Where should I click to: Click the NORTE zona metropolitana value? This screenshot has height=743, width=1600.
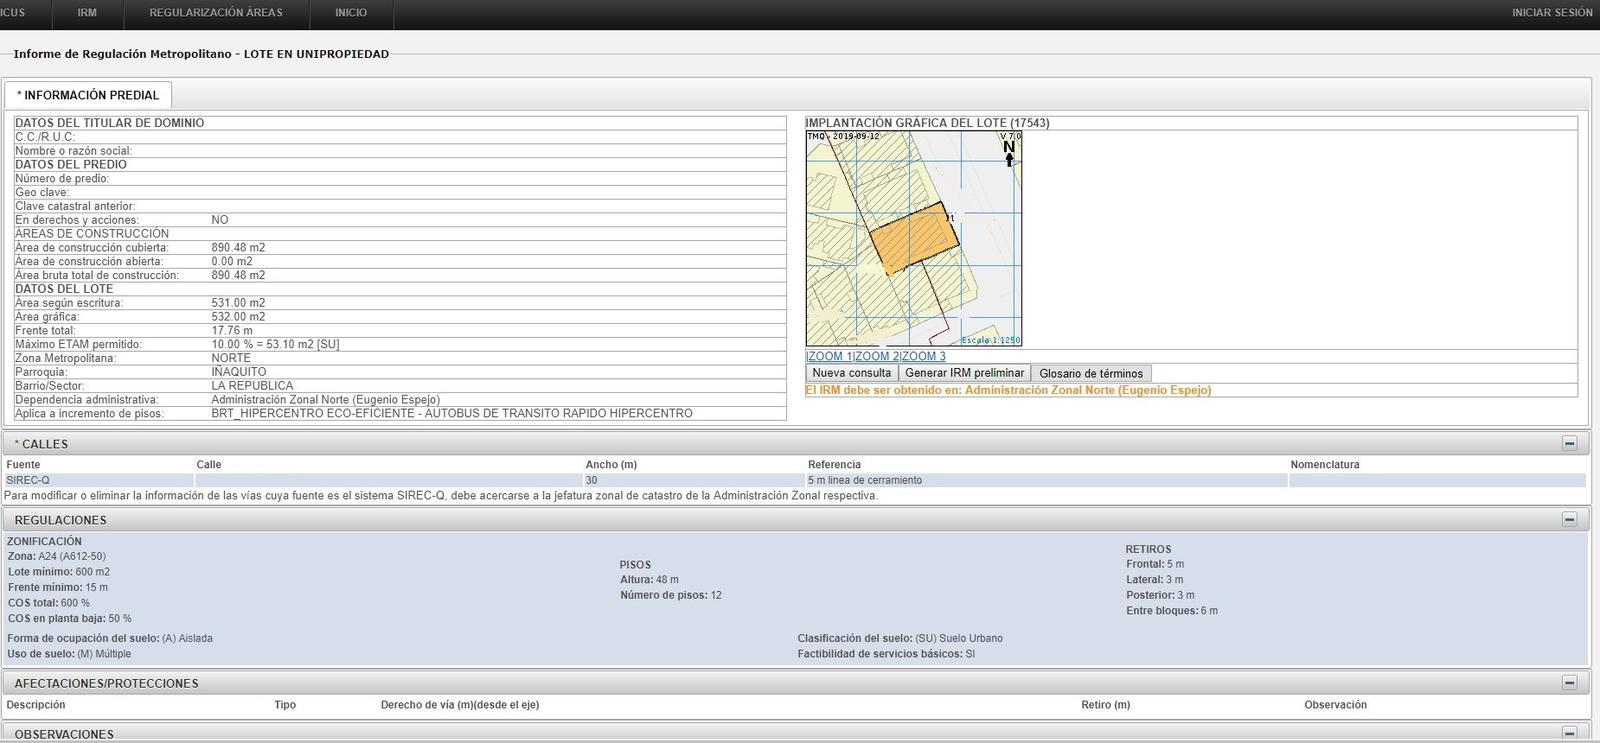[x=231, y=358]
